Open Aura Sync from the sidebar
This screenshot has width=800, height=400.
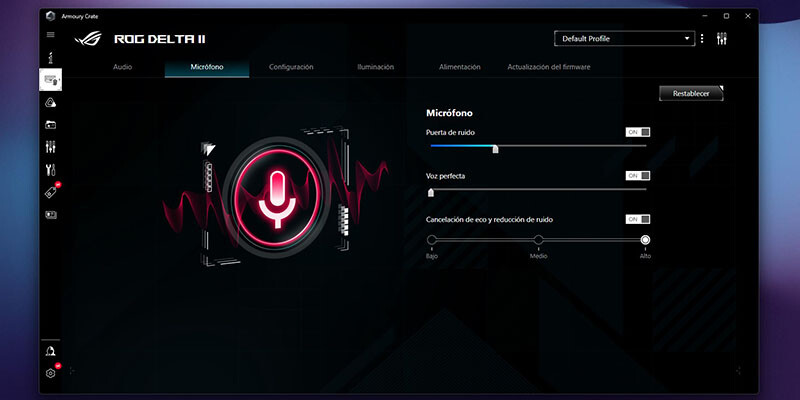[51, 103]
